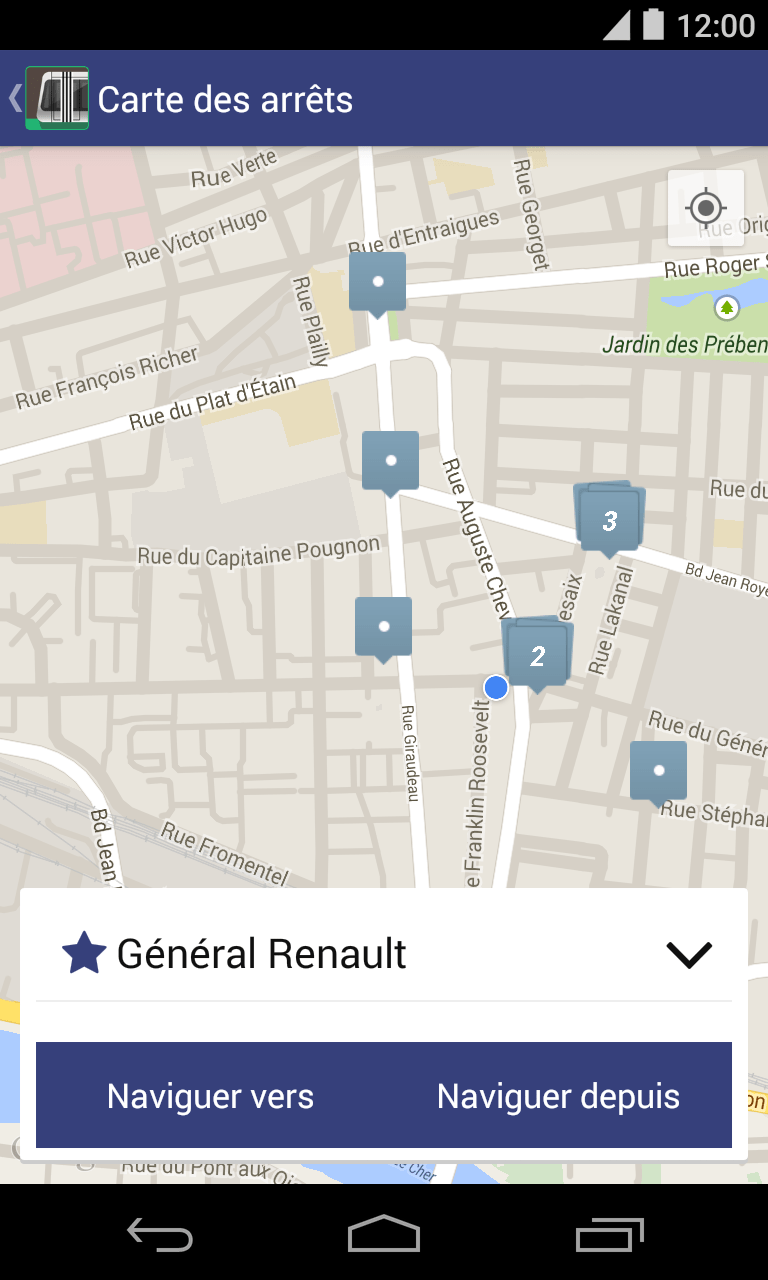Tap the tram app icon
The width and height of the screenshot is (768, 1280).
click(x=57, y=98)
